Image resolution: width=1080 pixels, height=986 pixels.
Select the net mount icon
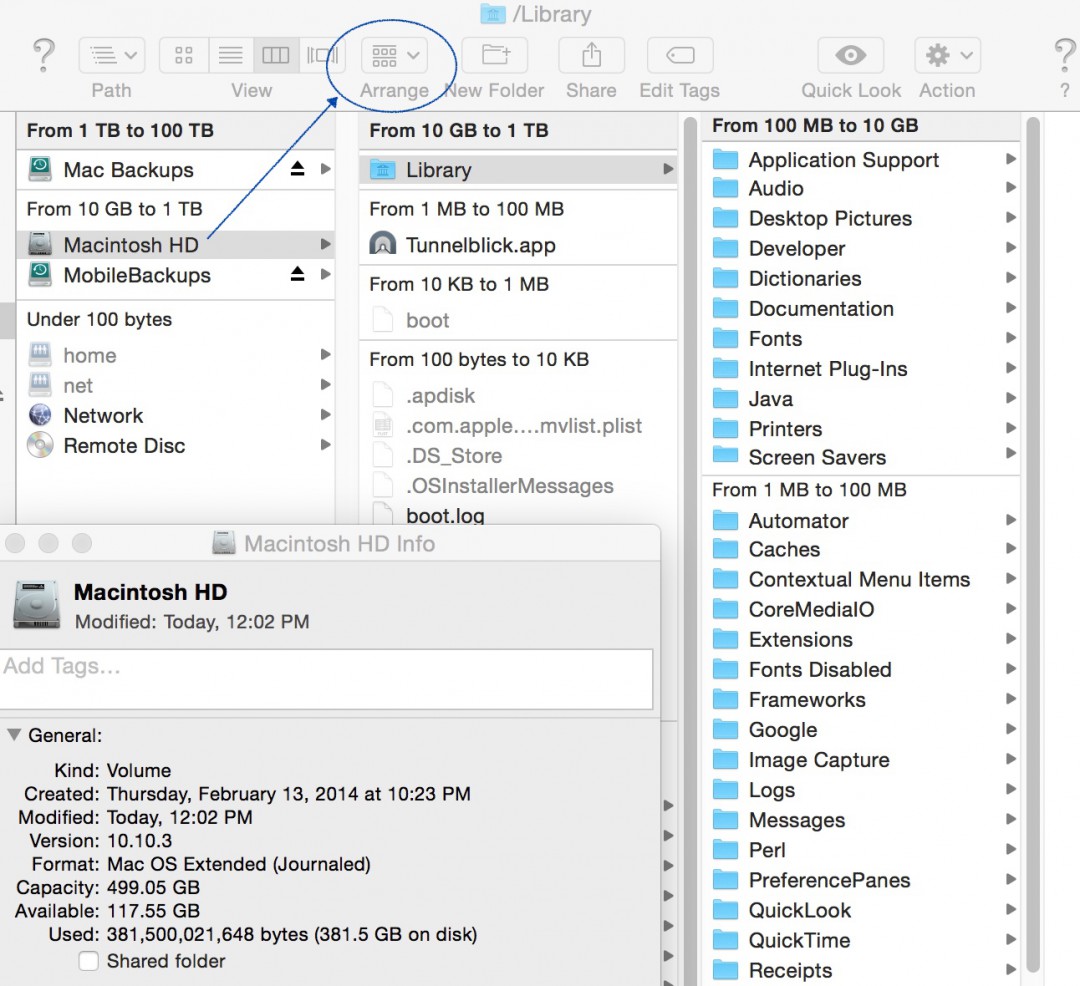coord(40,386)
